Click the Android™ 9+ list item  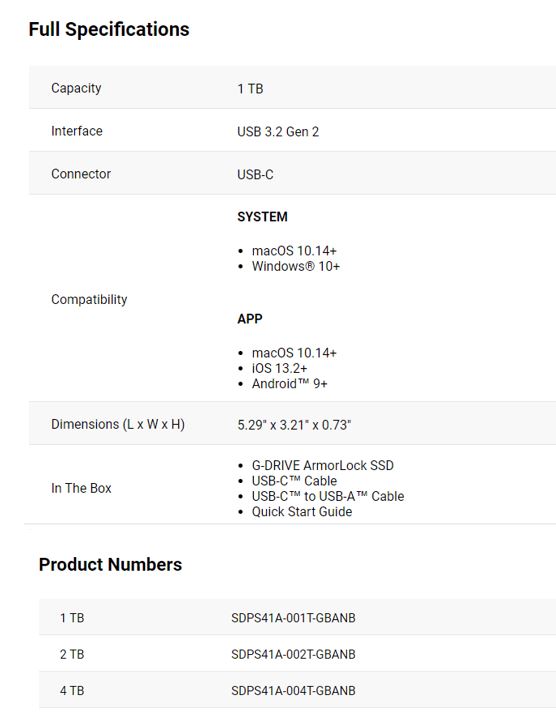tap(289, 384)
